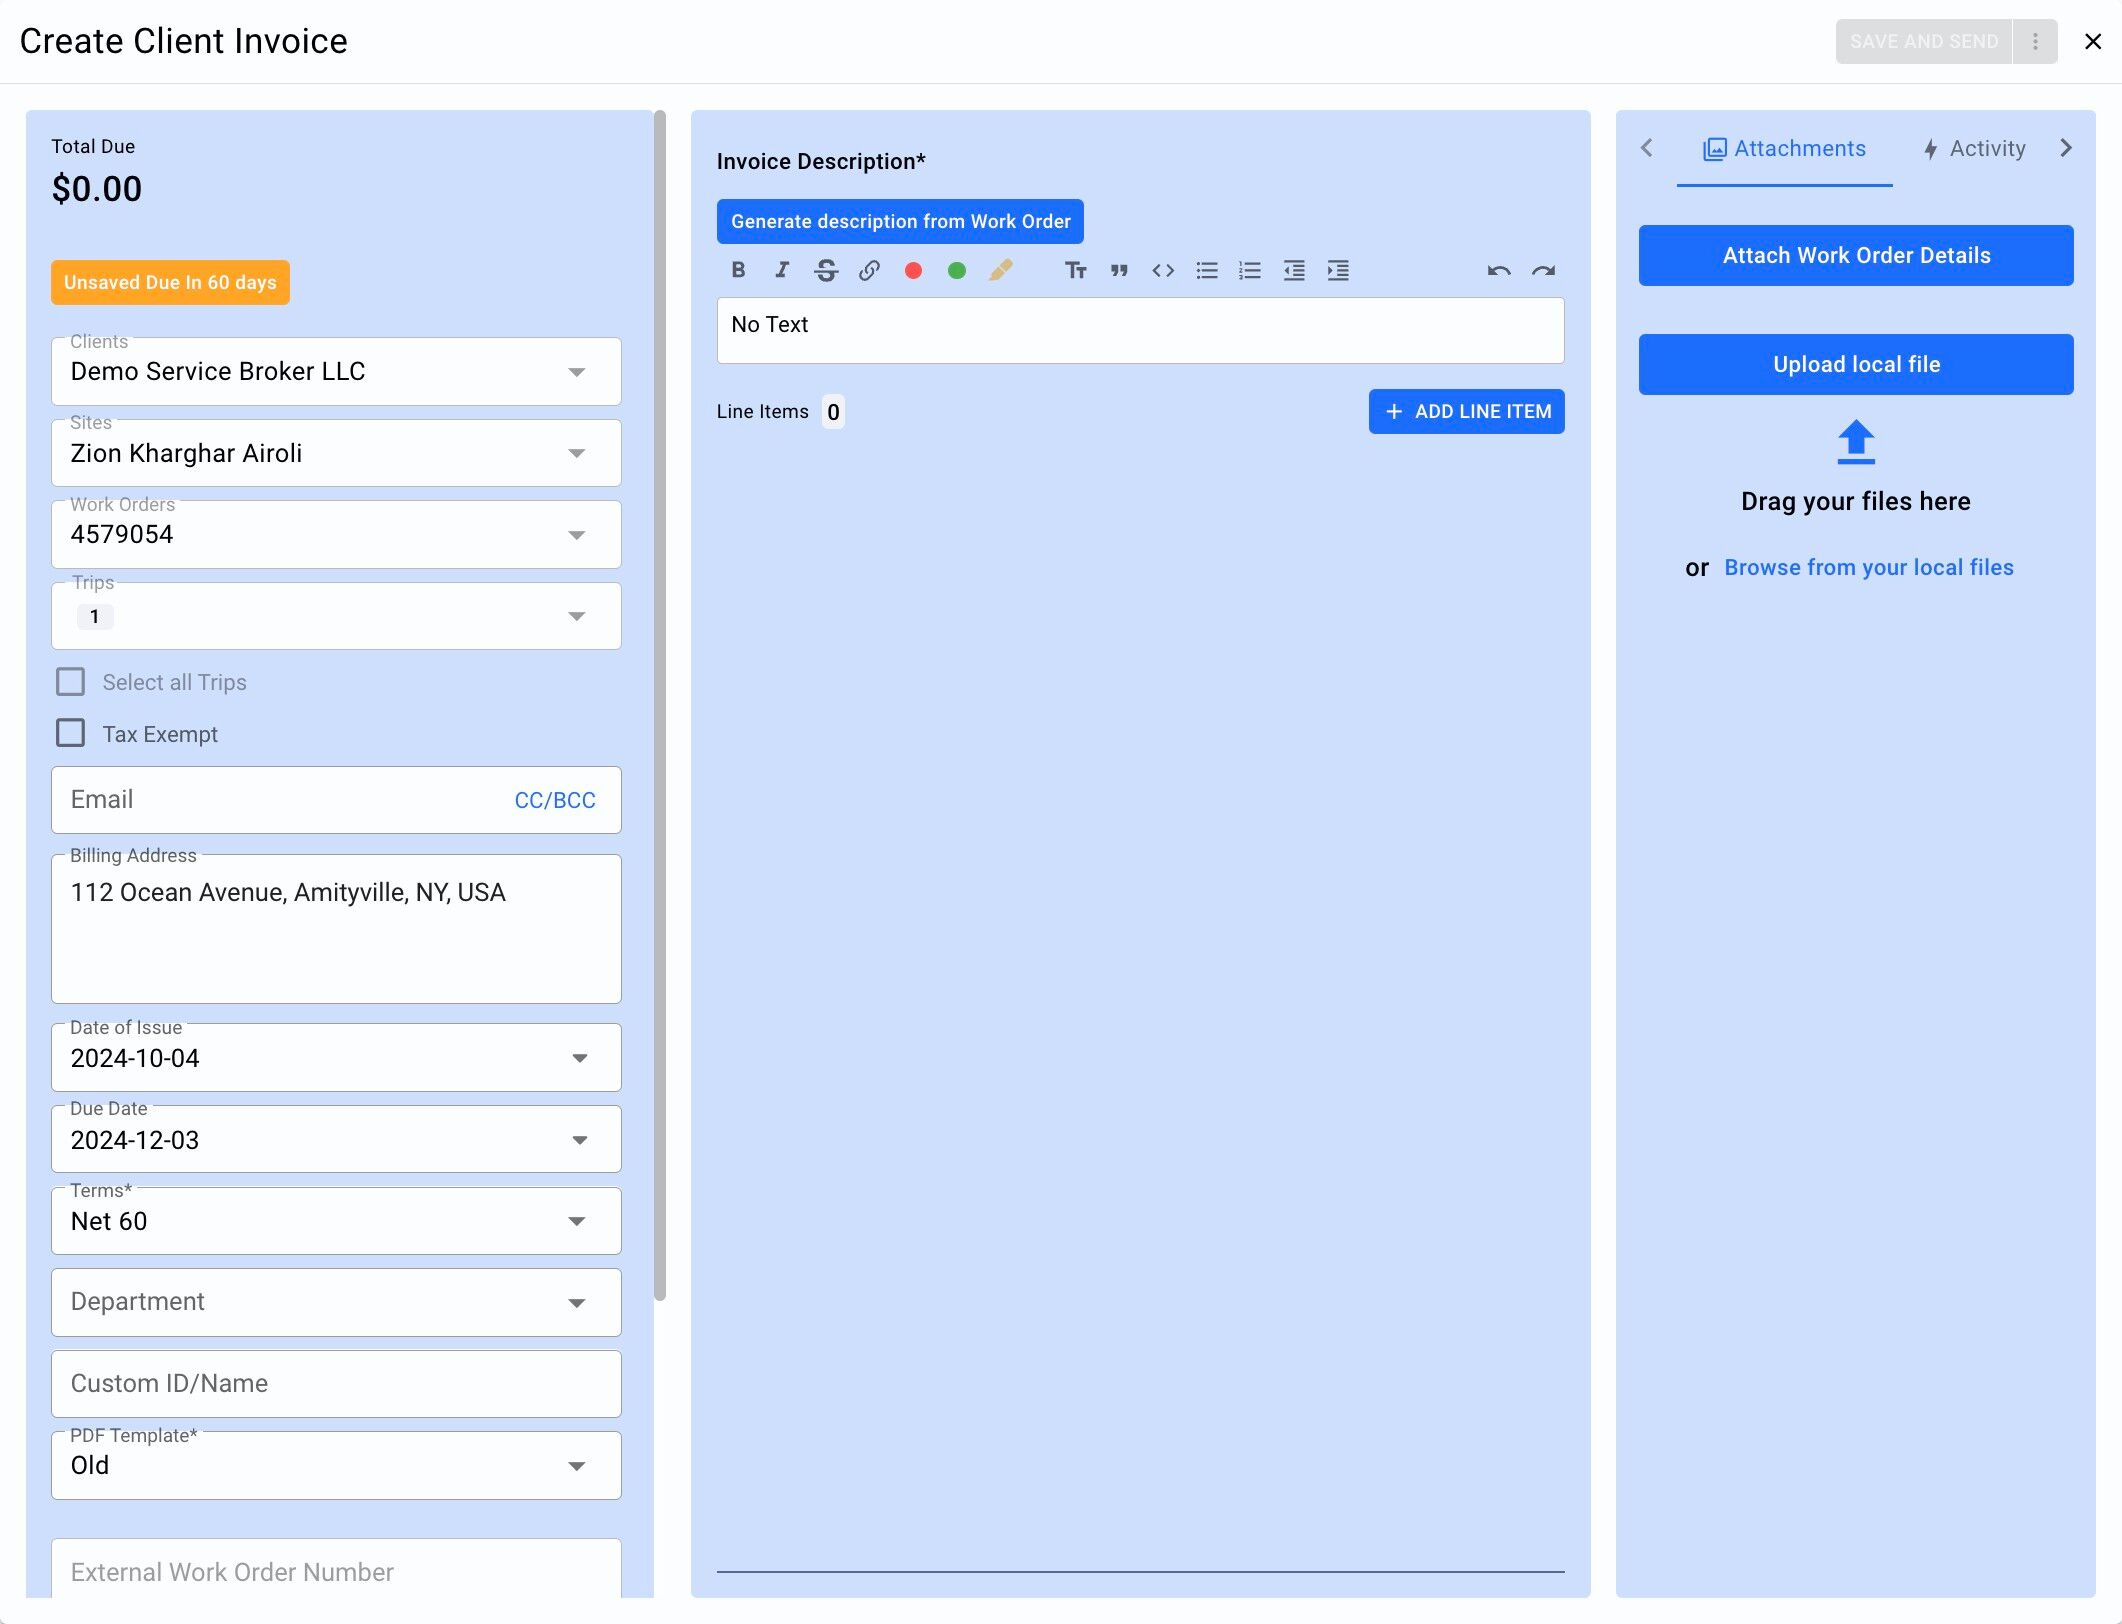Click the strikethrough formatting icon
Screen dimensions: 2122x1624
coord(825,270)
